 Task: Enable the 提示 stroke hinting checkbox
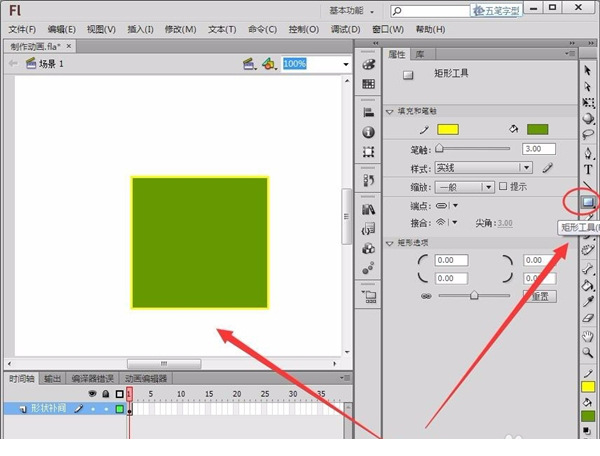click(x=503, y=186)
